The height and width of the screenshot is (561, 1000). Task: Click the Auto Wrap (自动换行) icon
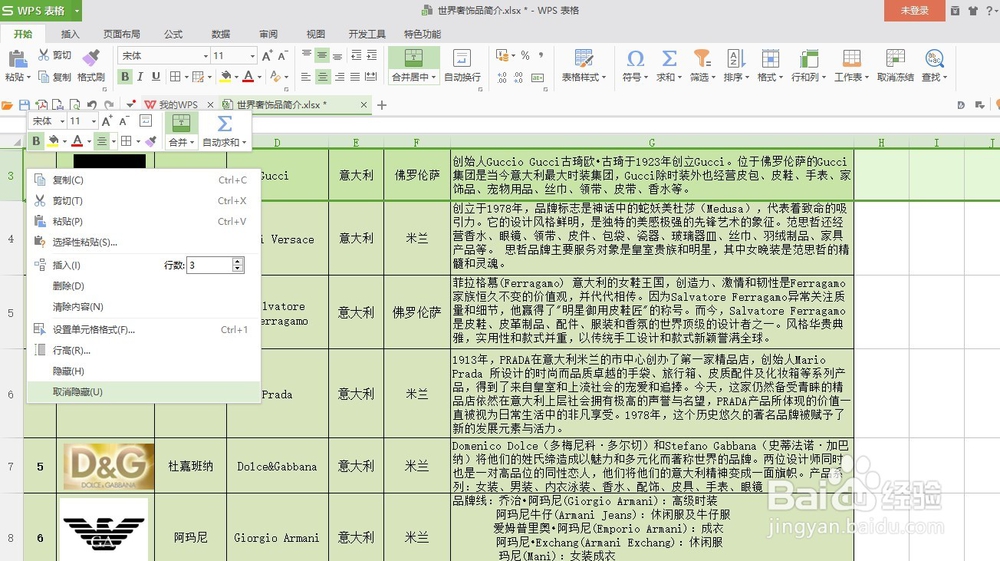(x=462, y=58)
